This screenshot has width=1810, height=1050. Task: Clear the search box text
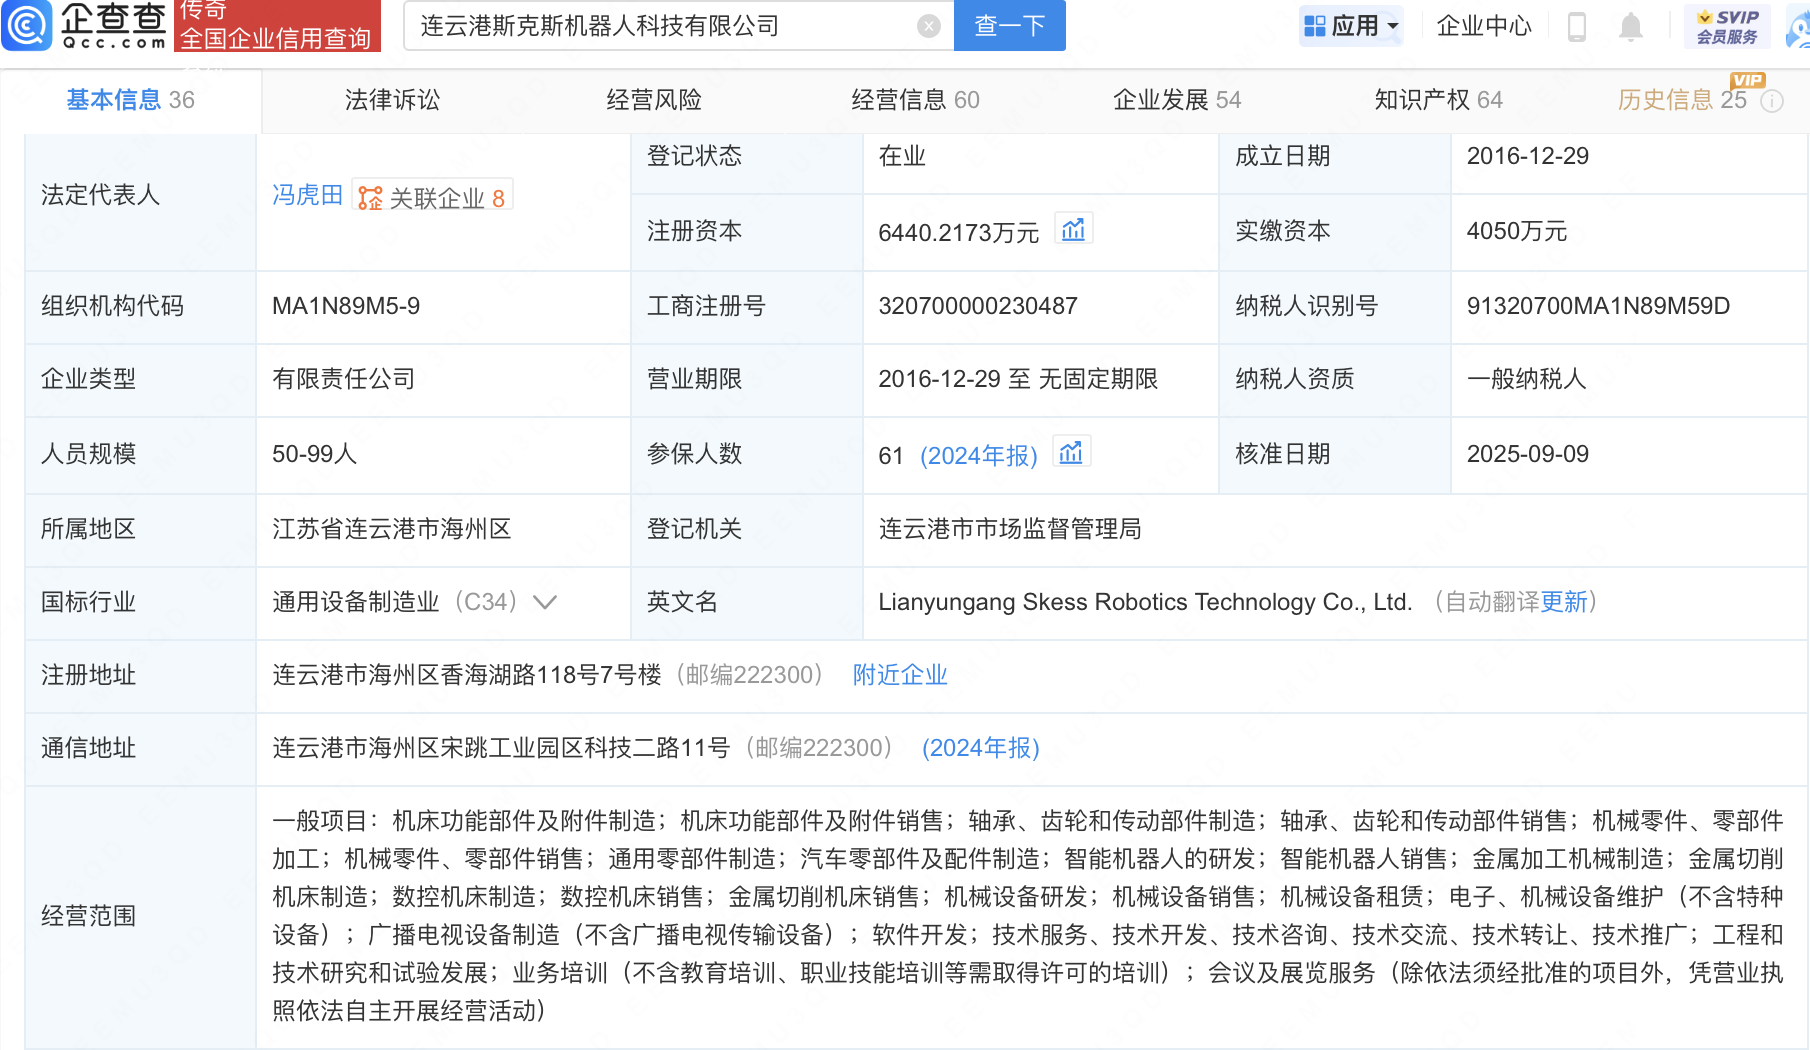pyautogui.click(x=928, y=26)
